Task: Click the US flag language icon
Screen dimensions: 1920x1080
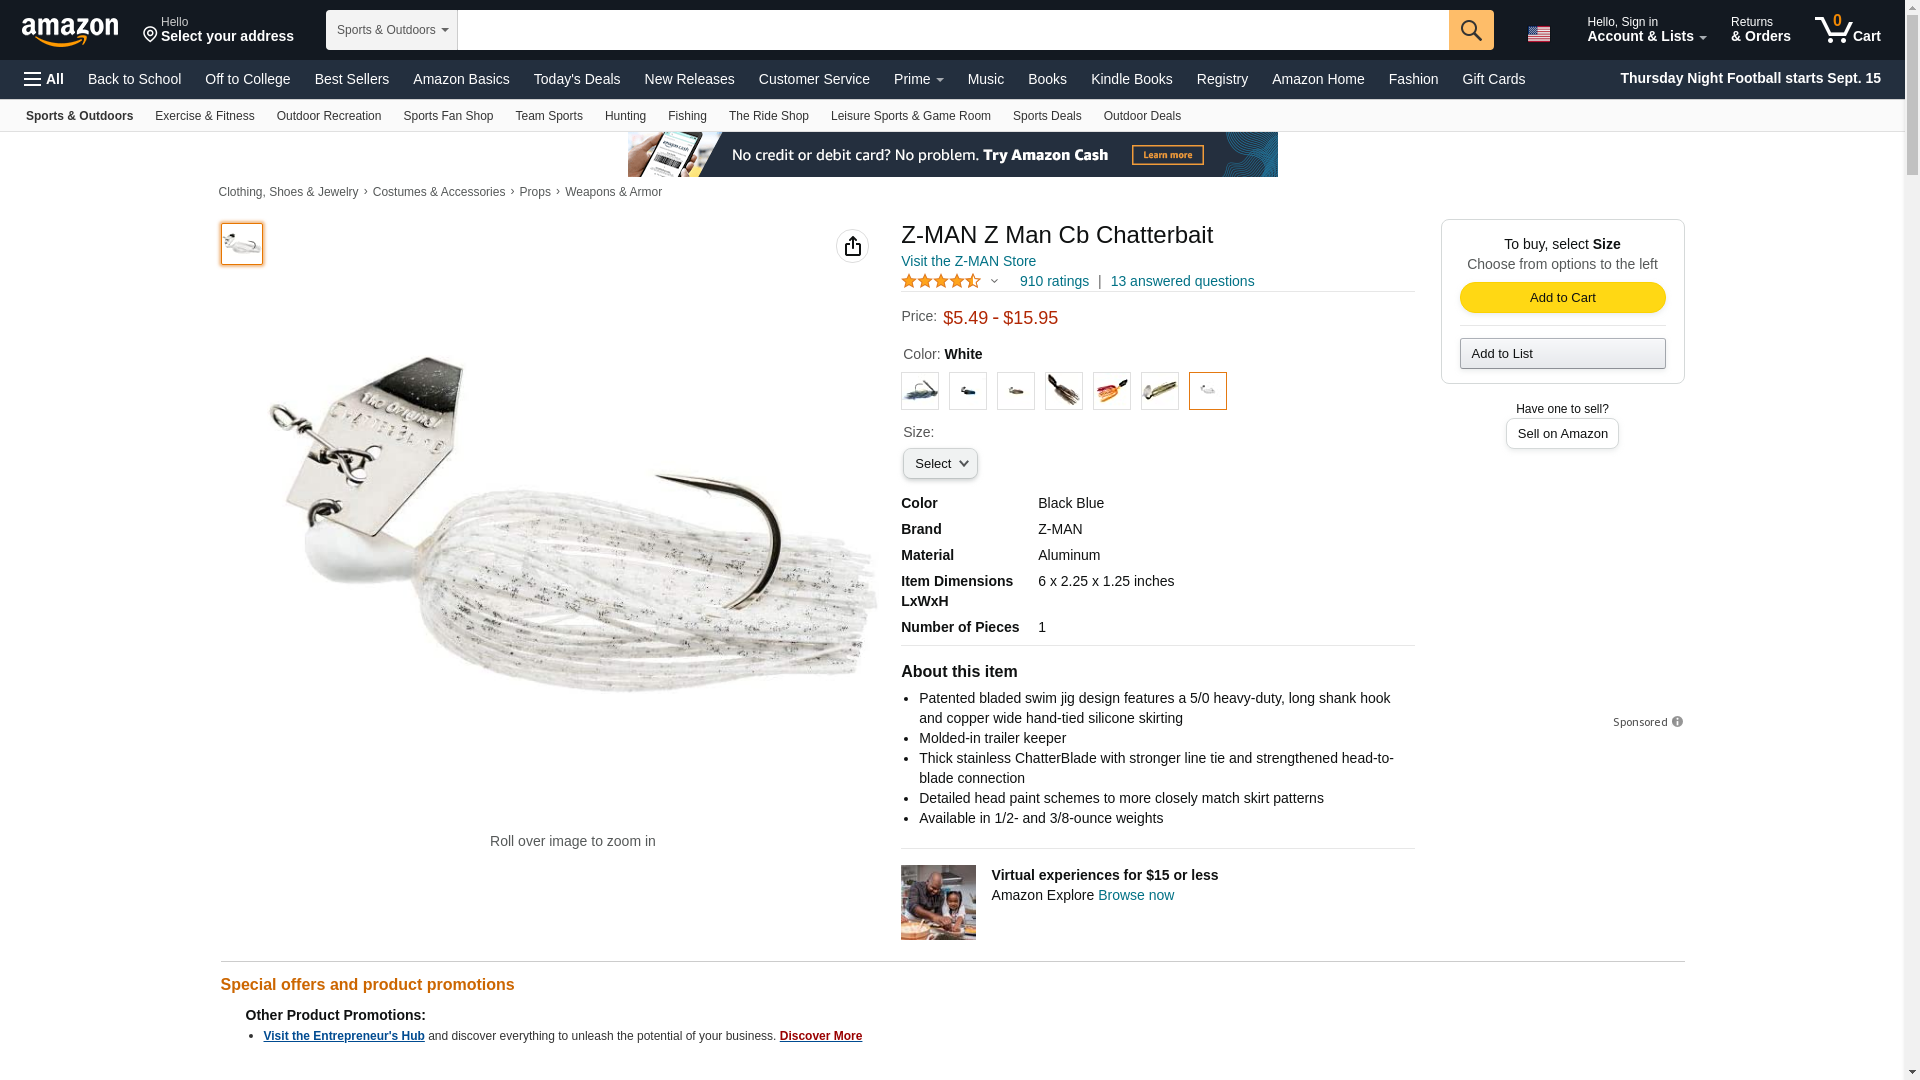Action: (x=1538, y=33)
